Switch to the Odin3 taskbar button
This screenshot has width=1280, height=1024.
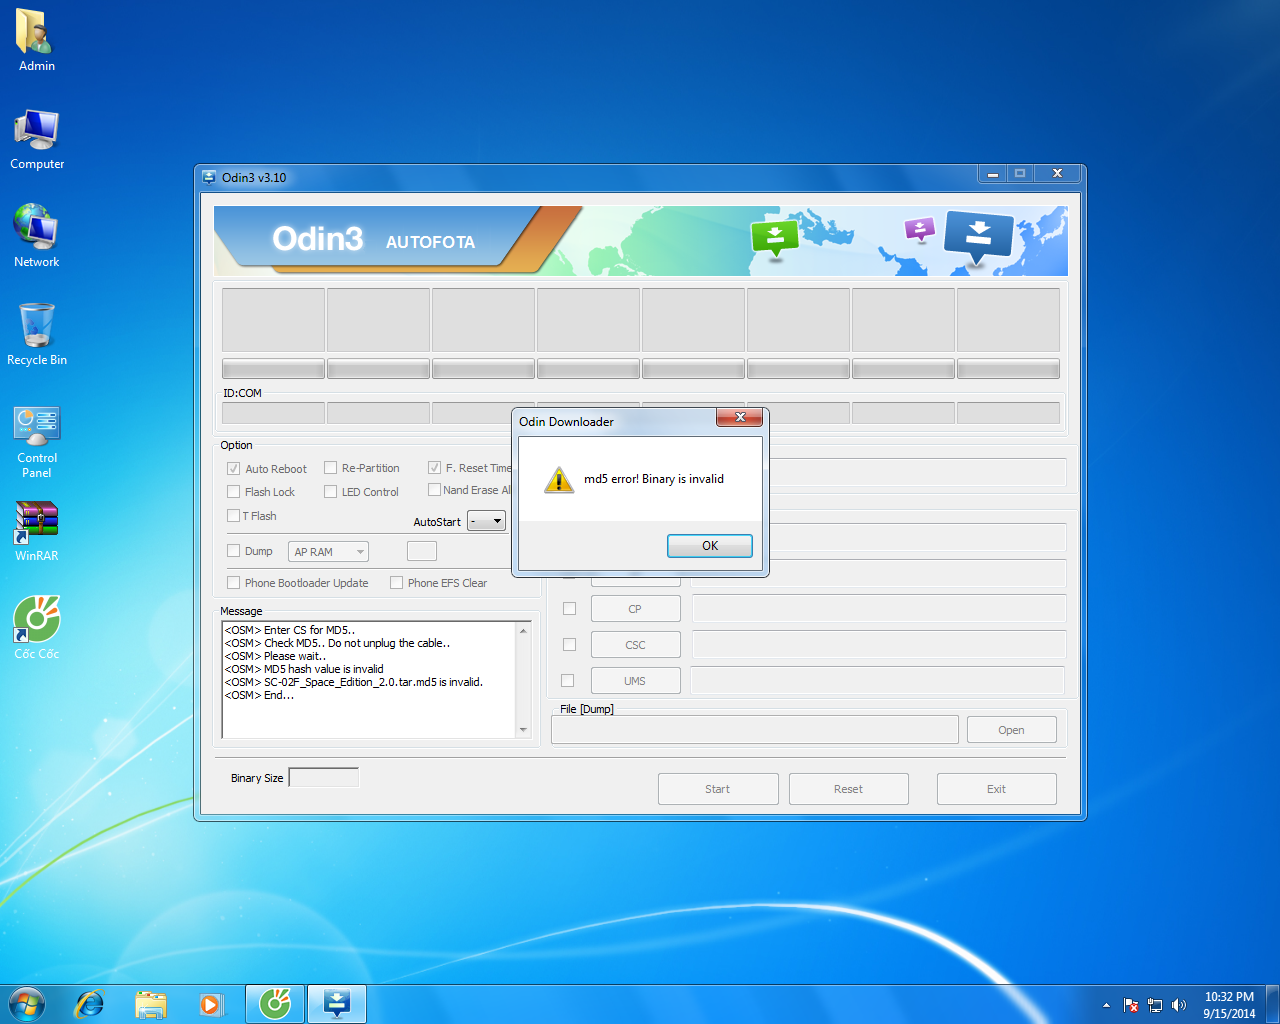pos(337,1004)
